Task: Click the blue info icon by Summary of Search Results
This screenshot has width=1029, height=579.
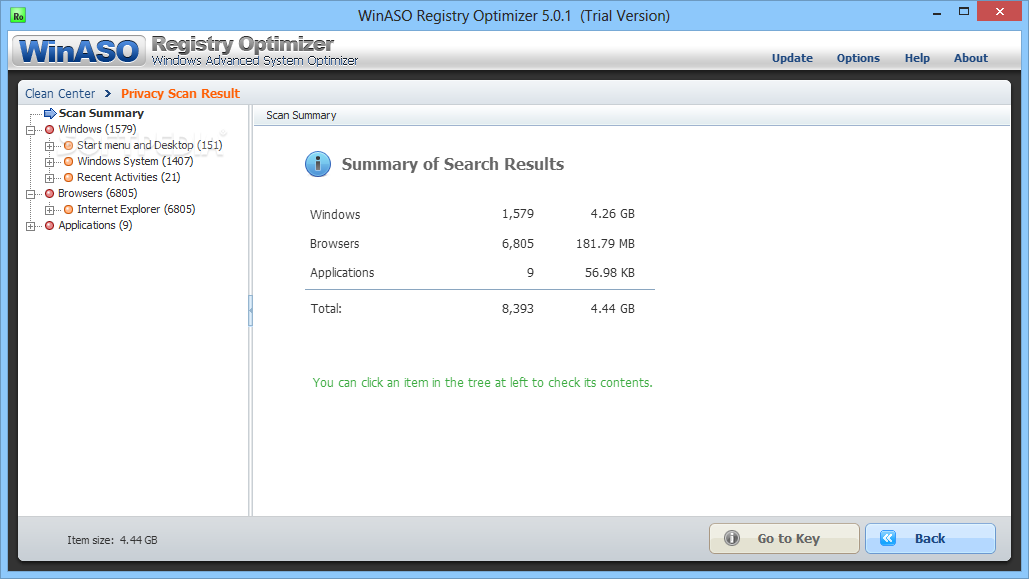Action: click(x=318, y=164)
